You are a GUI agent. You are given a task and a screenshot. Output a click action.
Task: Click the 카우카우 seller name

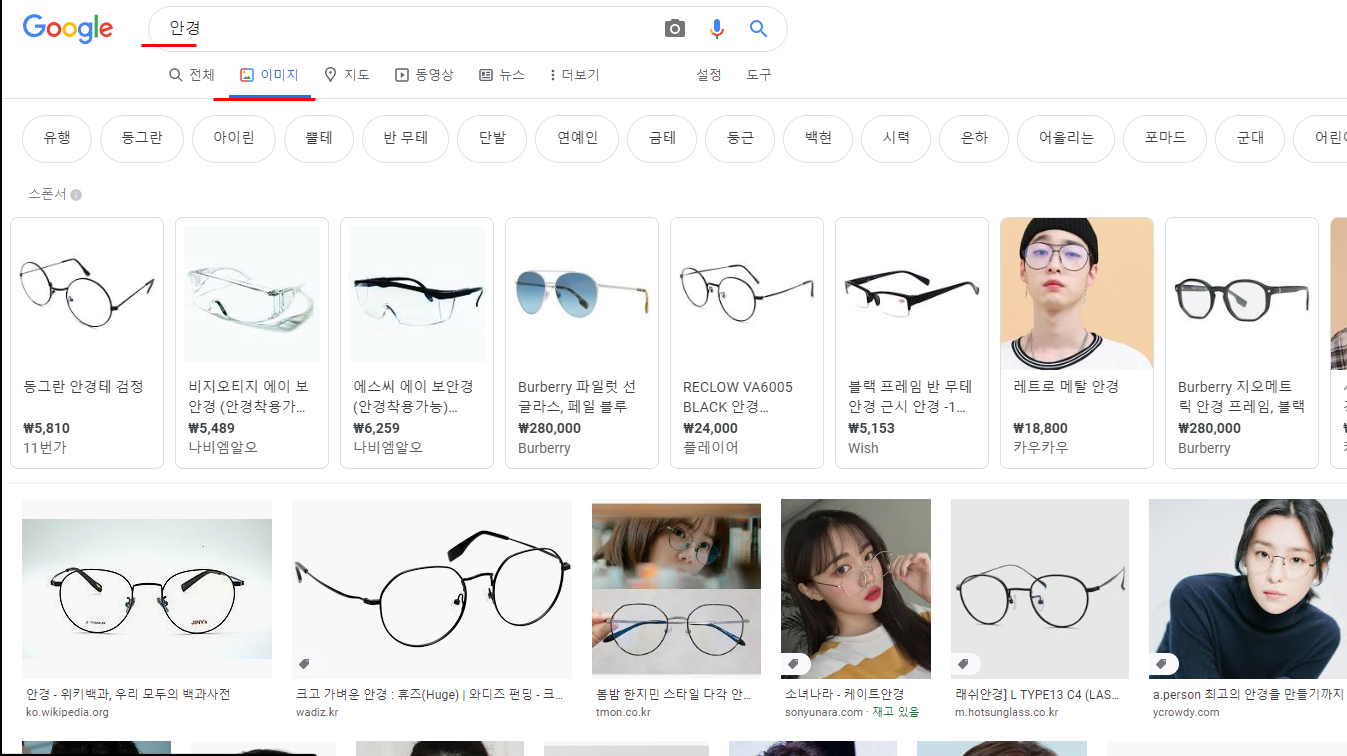pos(1041,448)
